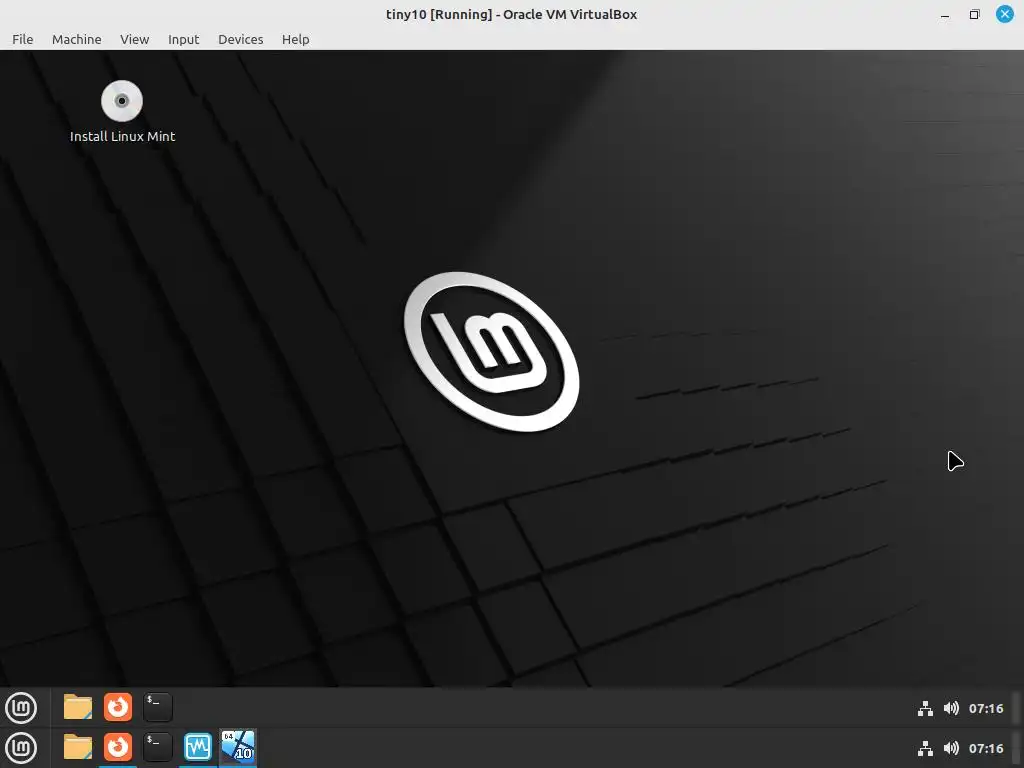Launch Files from the guest VM panel
The height and width of the screenshot is (768, 1024).
pos(78,707)
